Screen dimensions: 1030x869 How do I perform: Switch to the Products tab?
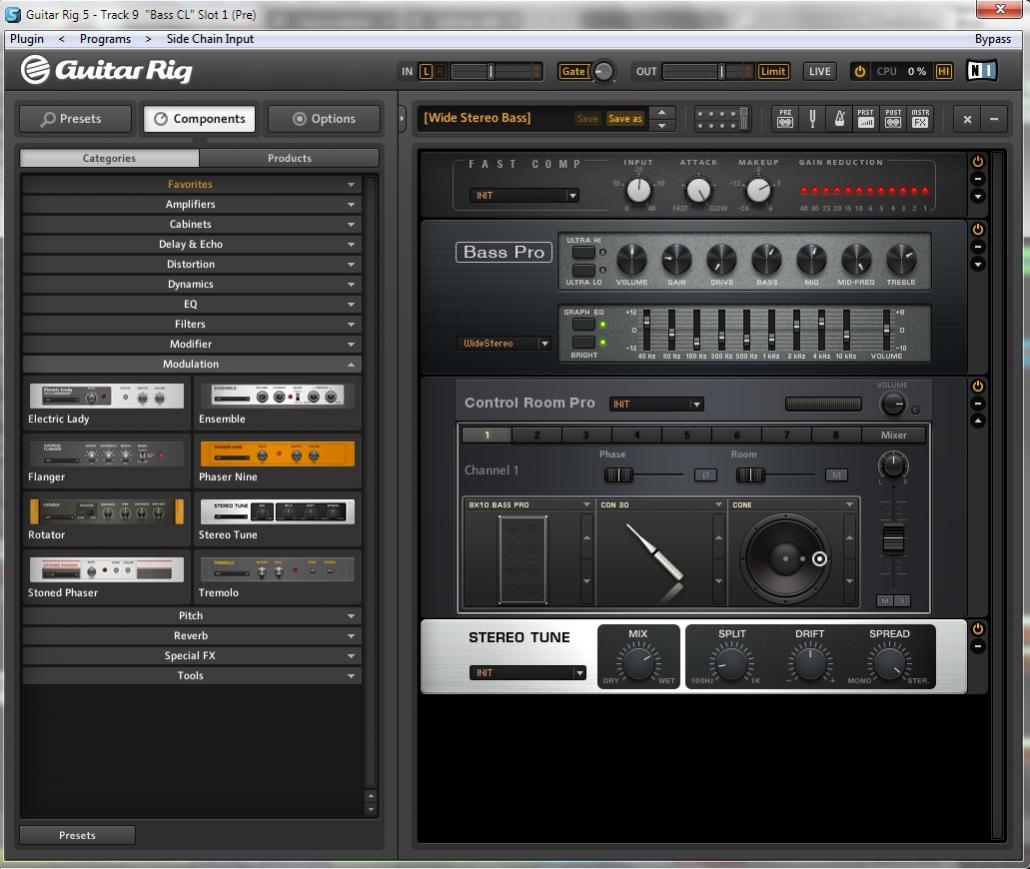(x=289, y=158)
